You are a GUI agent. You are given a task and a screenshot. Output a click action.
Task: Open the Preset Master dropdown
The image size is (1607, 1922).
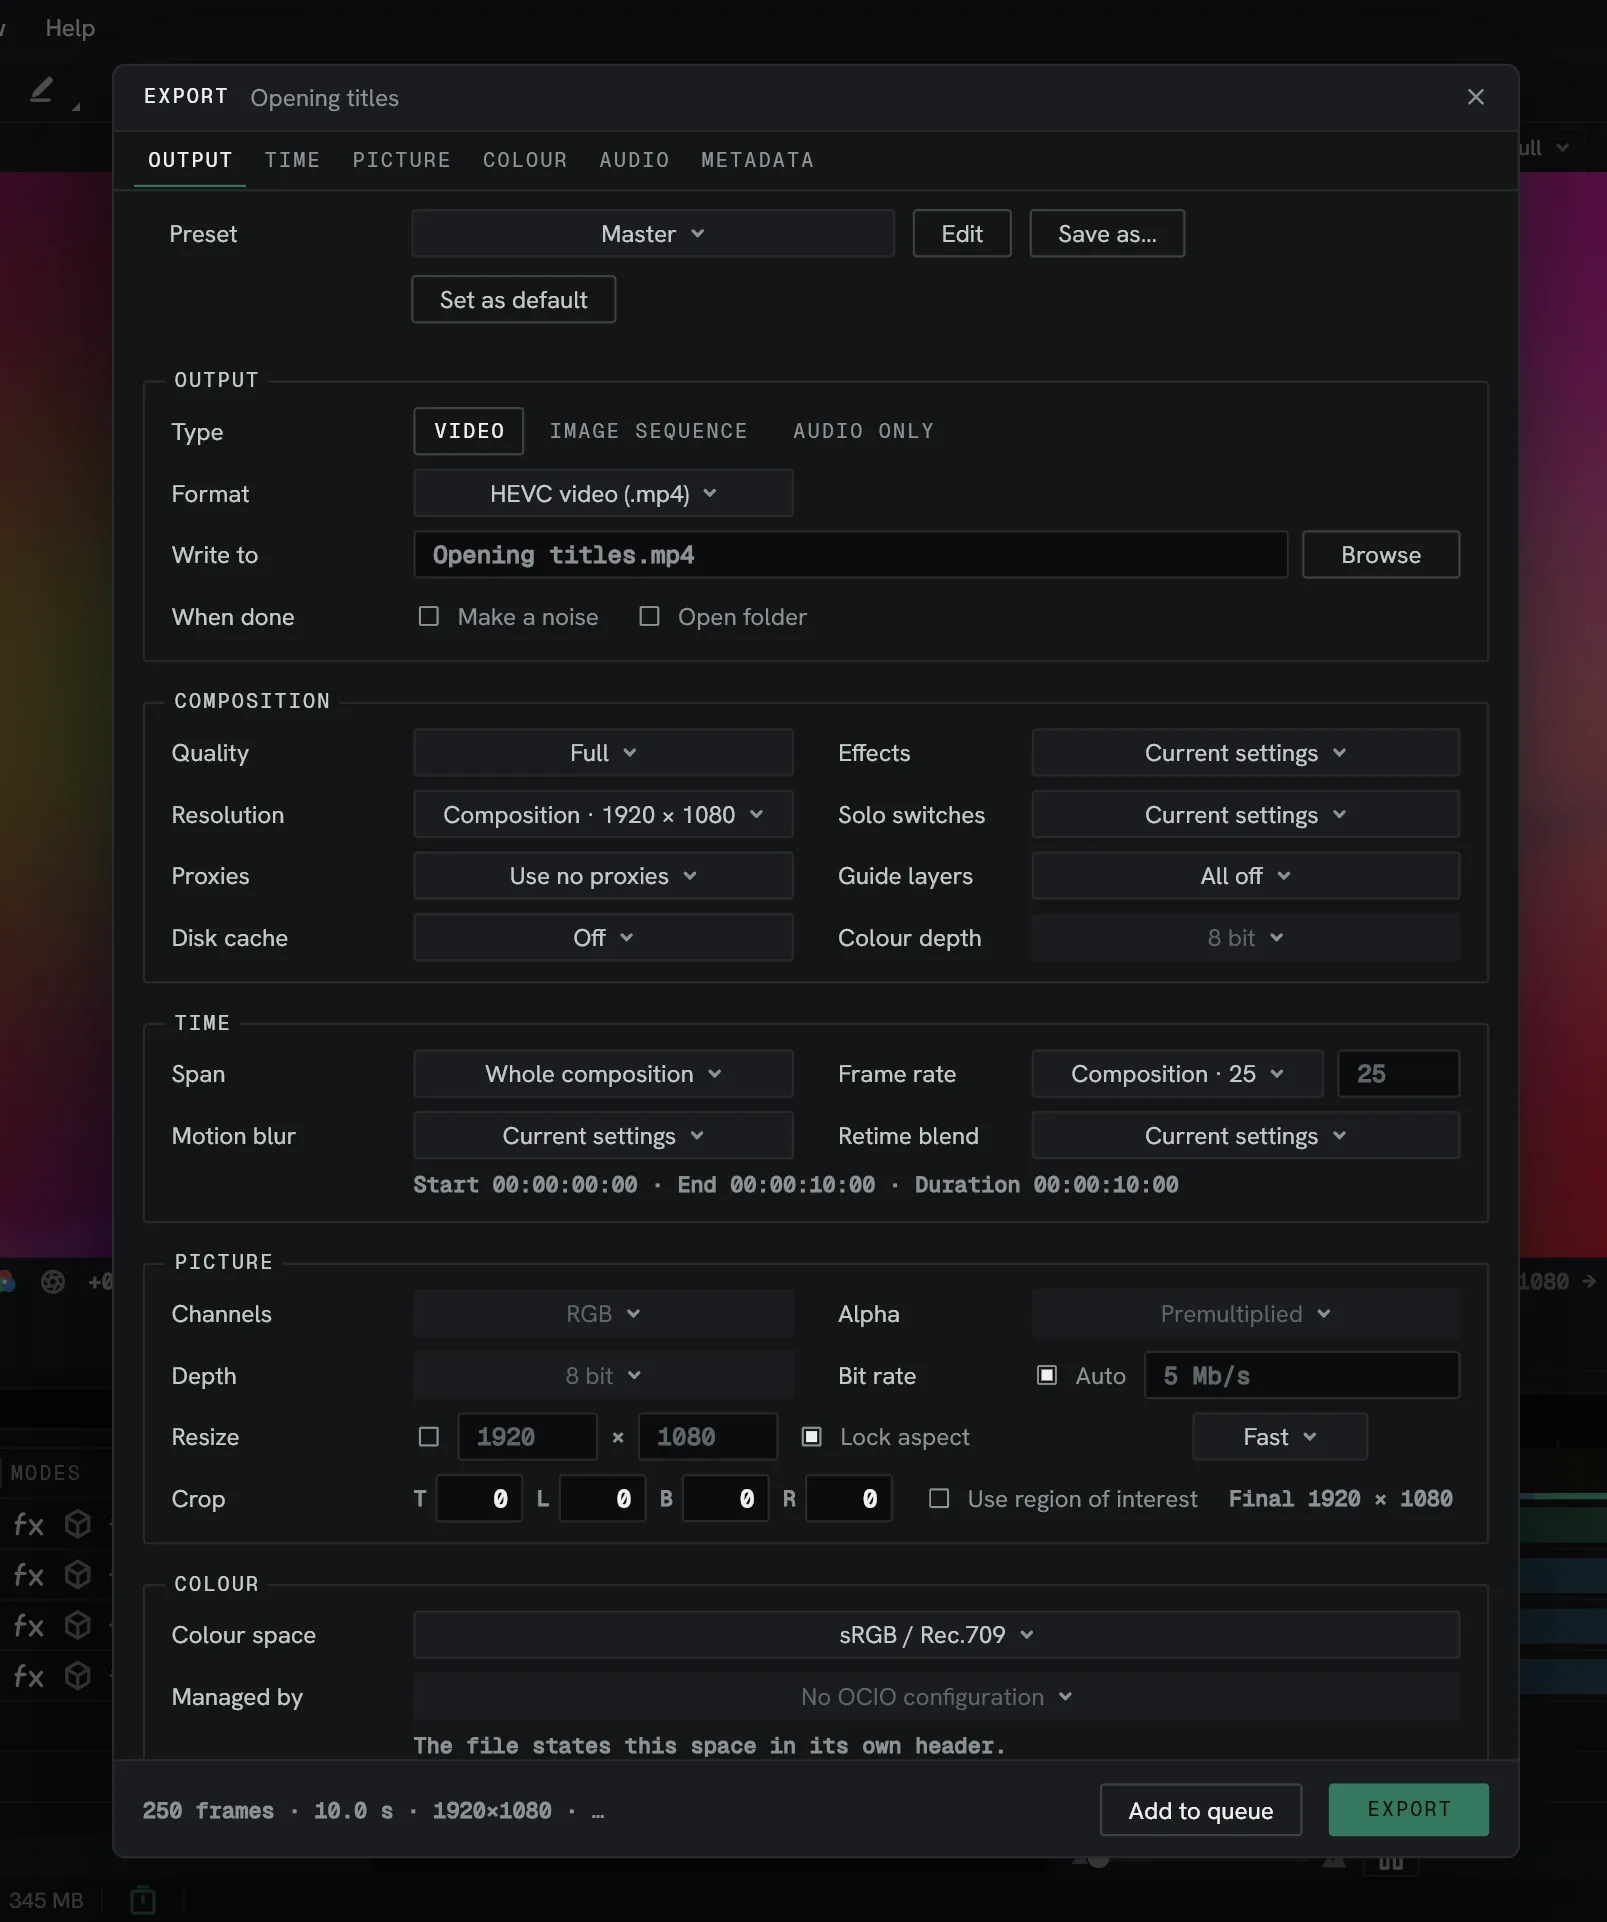pyautogui.click(x=653, y=234)
